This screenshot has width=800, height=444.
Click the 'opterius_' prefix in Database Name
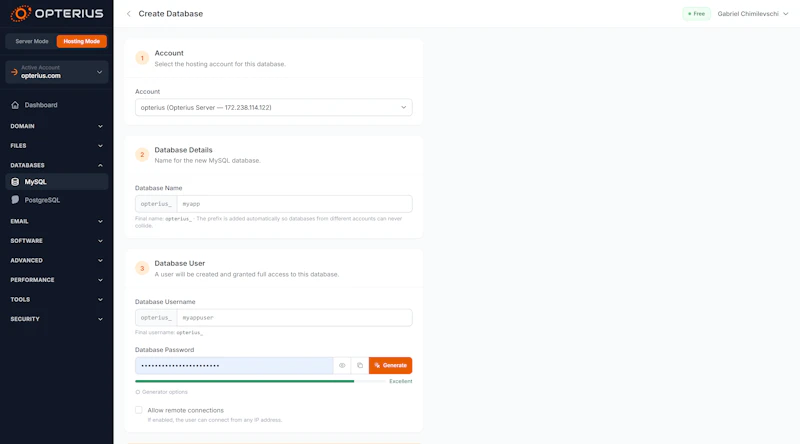pos(156,204)
